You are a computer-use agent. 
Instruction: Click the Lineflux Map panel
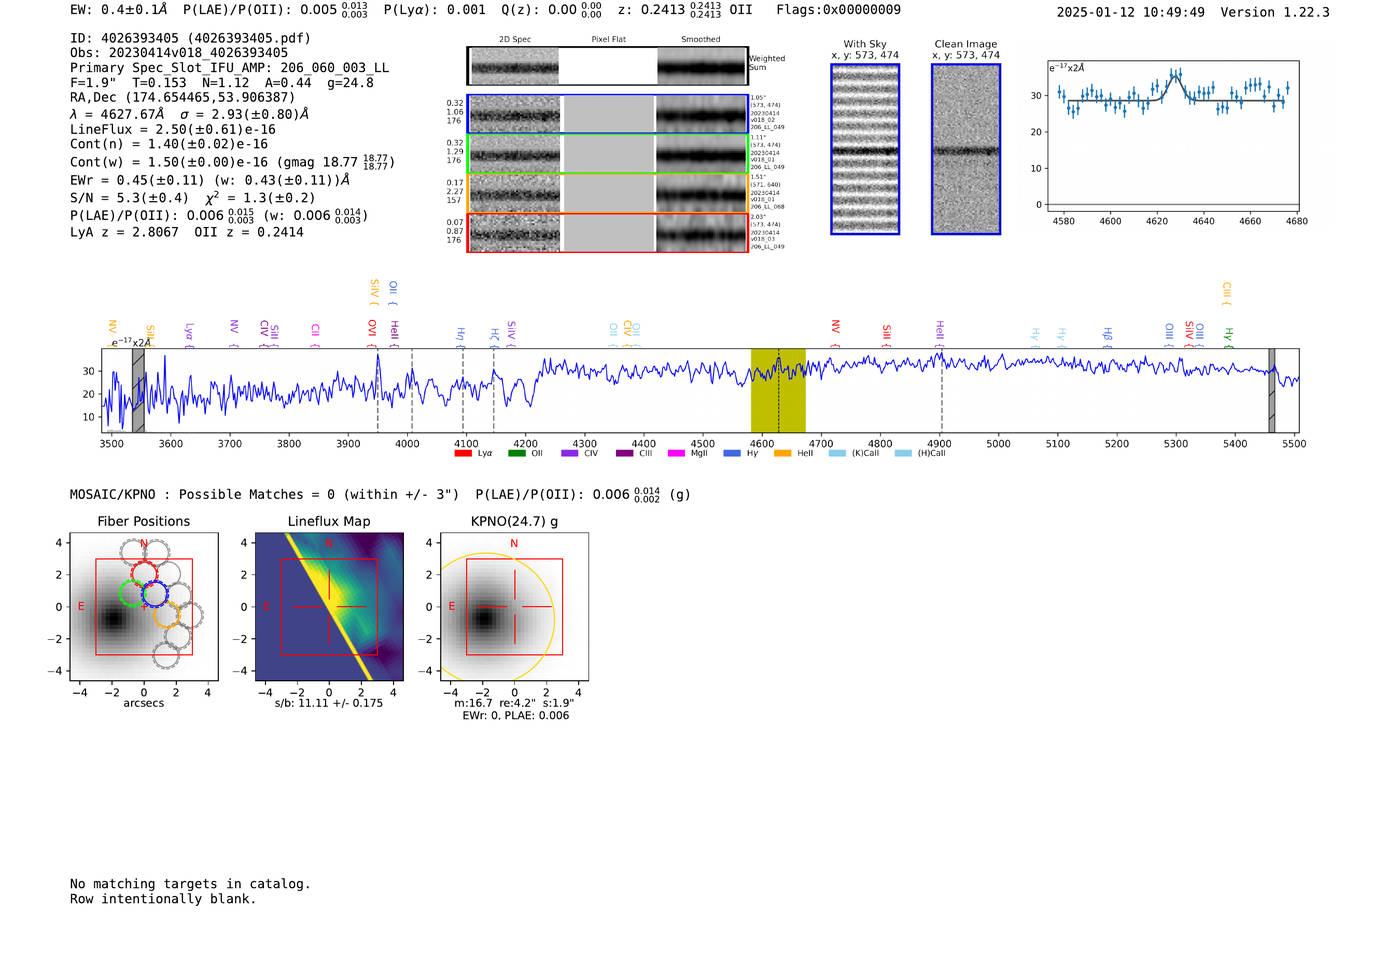click(329, 606)
